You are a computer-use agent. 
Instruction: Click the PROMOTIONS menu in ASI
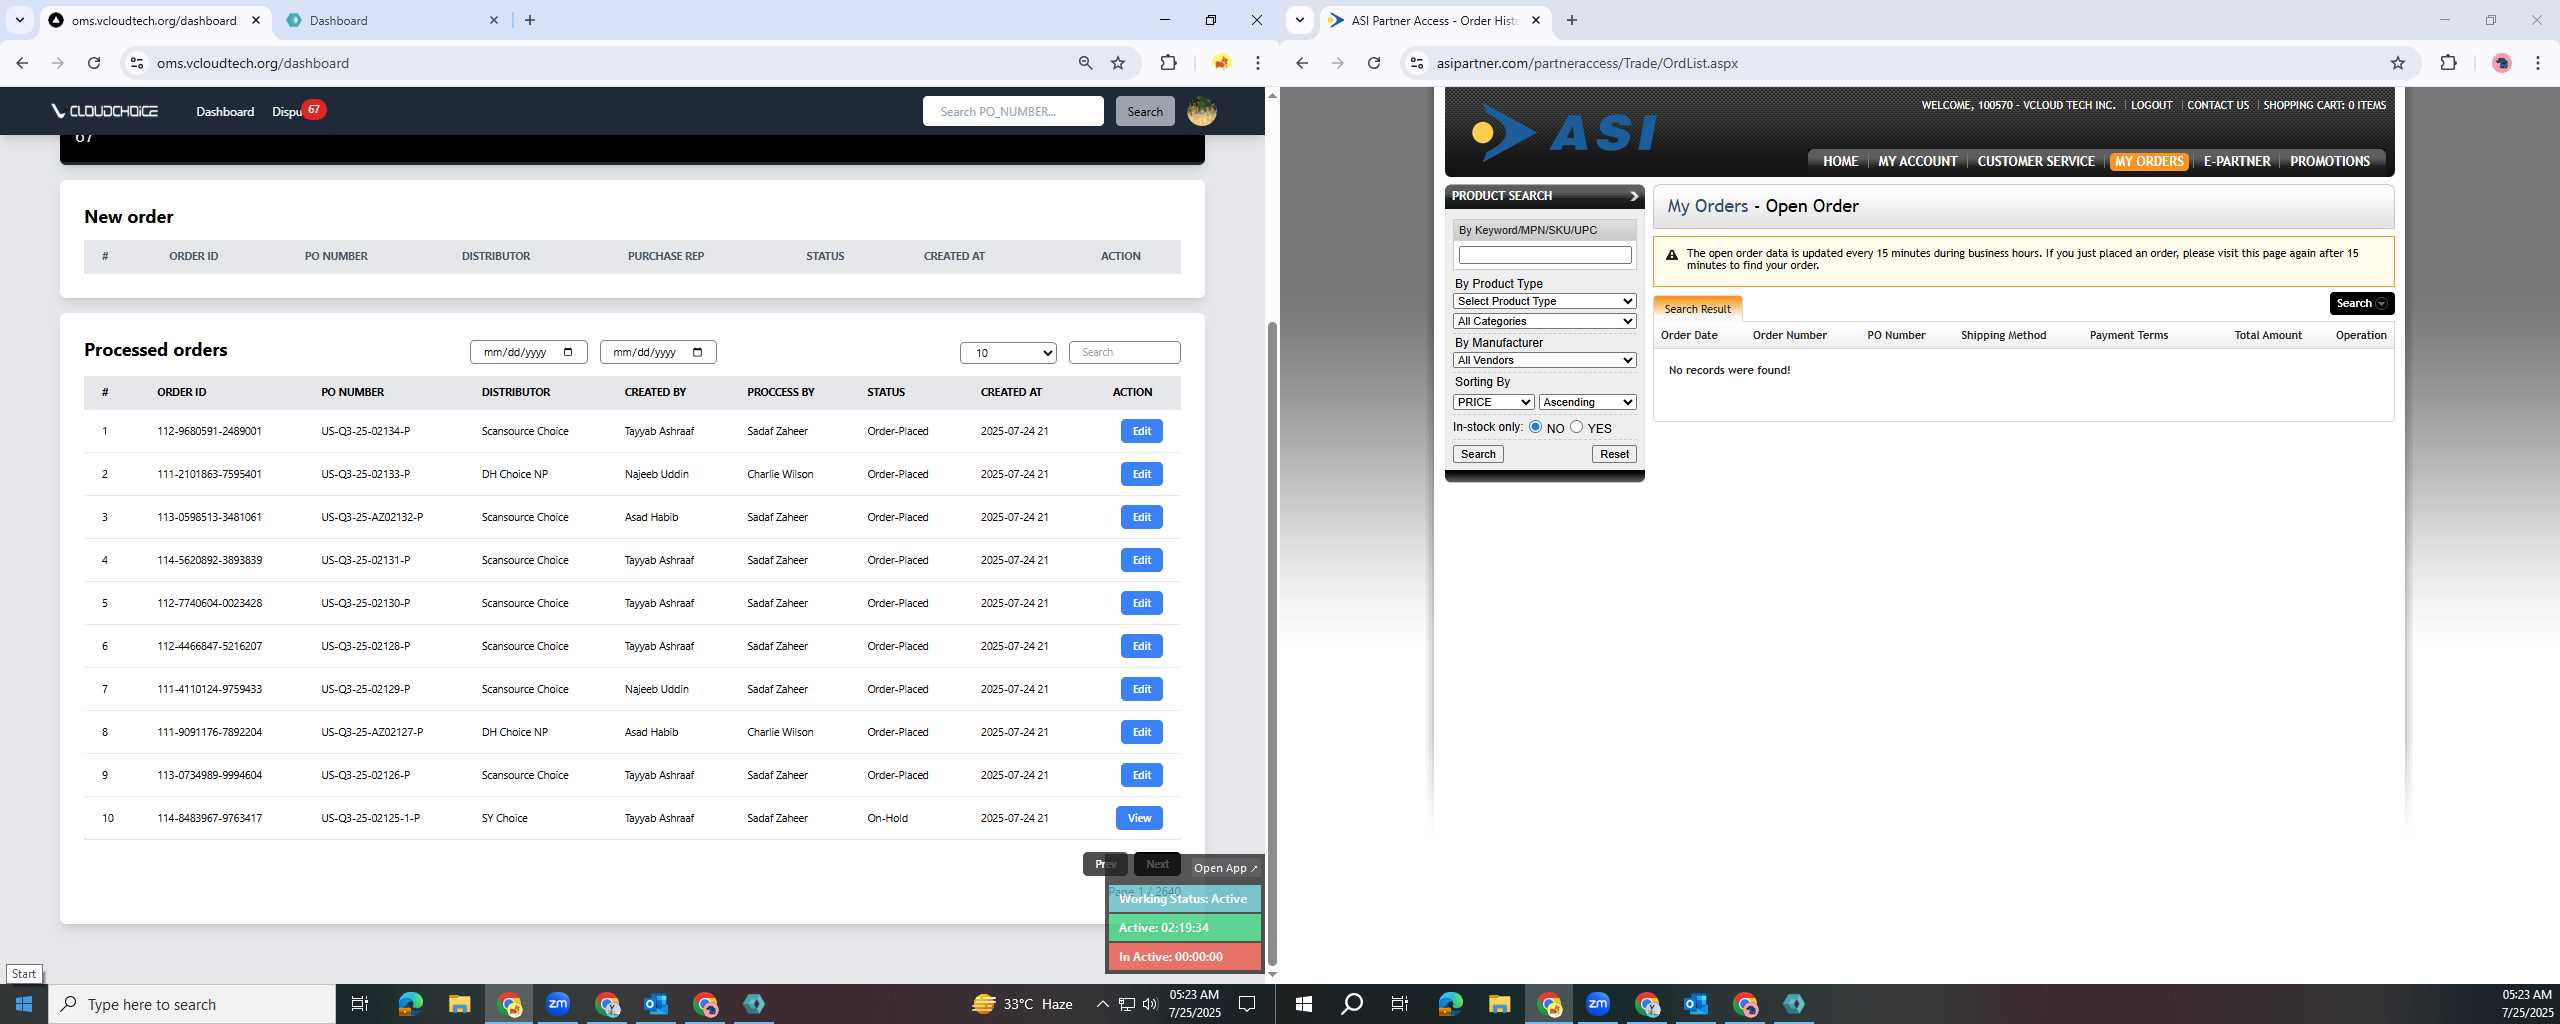coord(2330,161)
